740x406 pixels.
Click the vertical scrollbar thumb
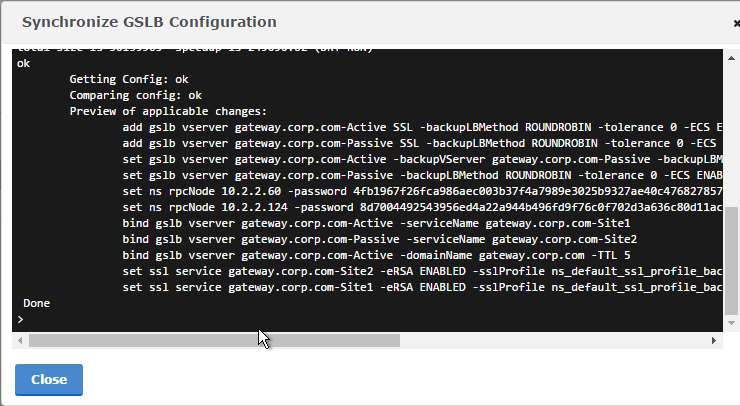click(731, 260)
